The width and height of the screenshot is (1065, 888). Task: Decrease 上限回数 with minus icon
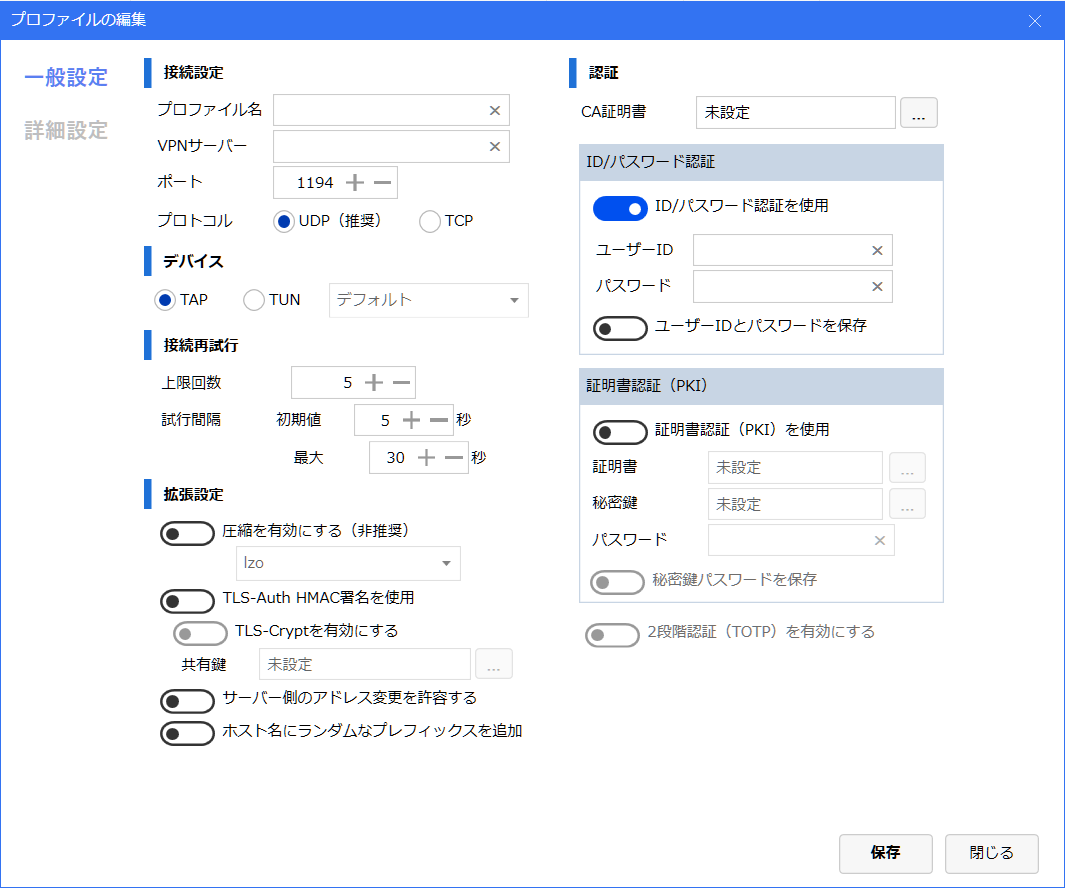pos(401,382)
